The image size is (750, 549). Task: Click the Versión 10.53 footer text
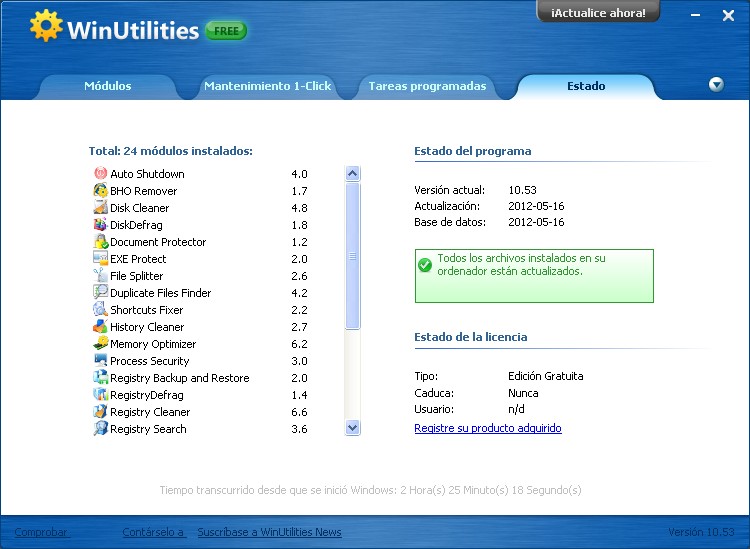(x=701, y=532)
